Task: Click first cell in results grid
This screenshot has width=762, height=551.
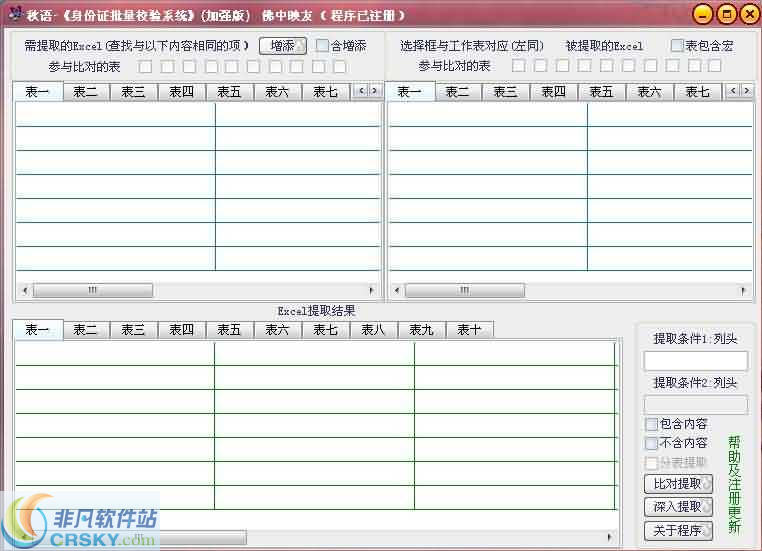Action: tap(115, 354)
